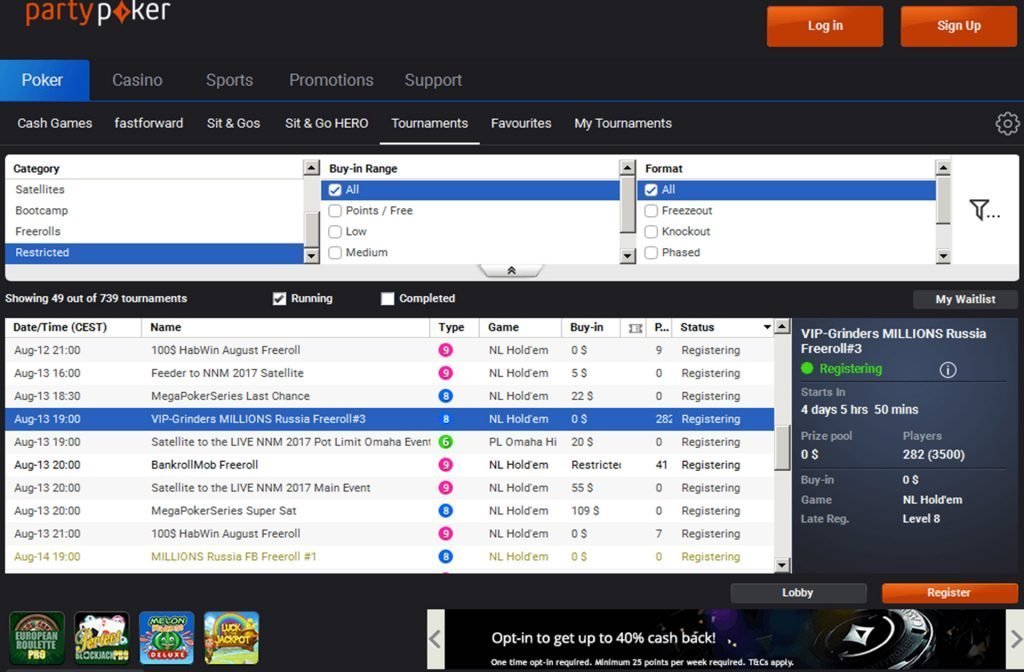Image resolution: width=1024 pixels, height=672 pixels.
Task: Click type icon for MILLIONS Russia FB Freeroll #1
Action: (x=445, y=556)
